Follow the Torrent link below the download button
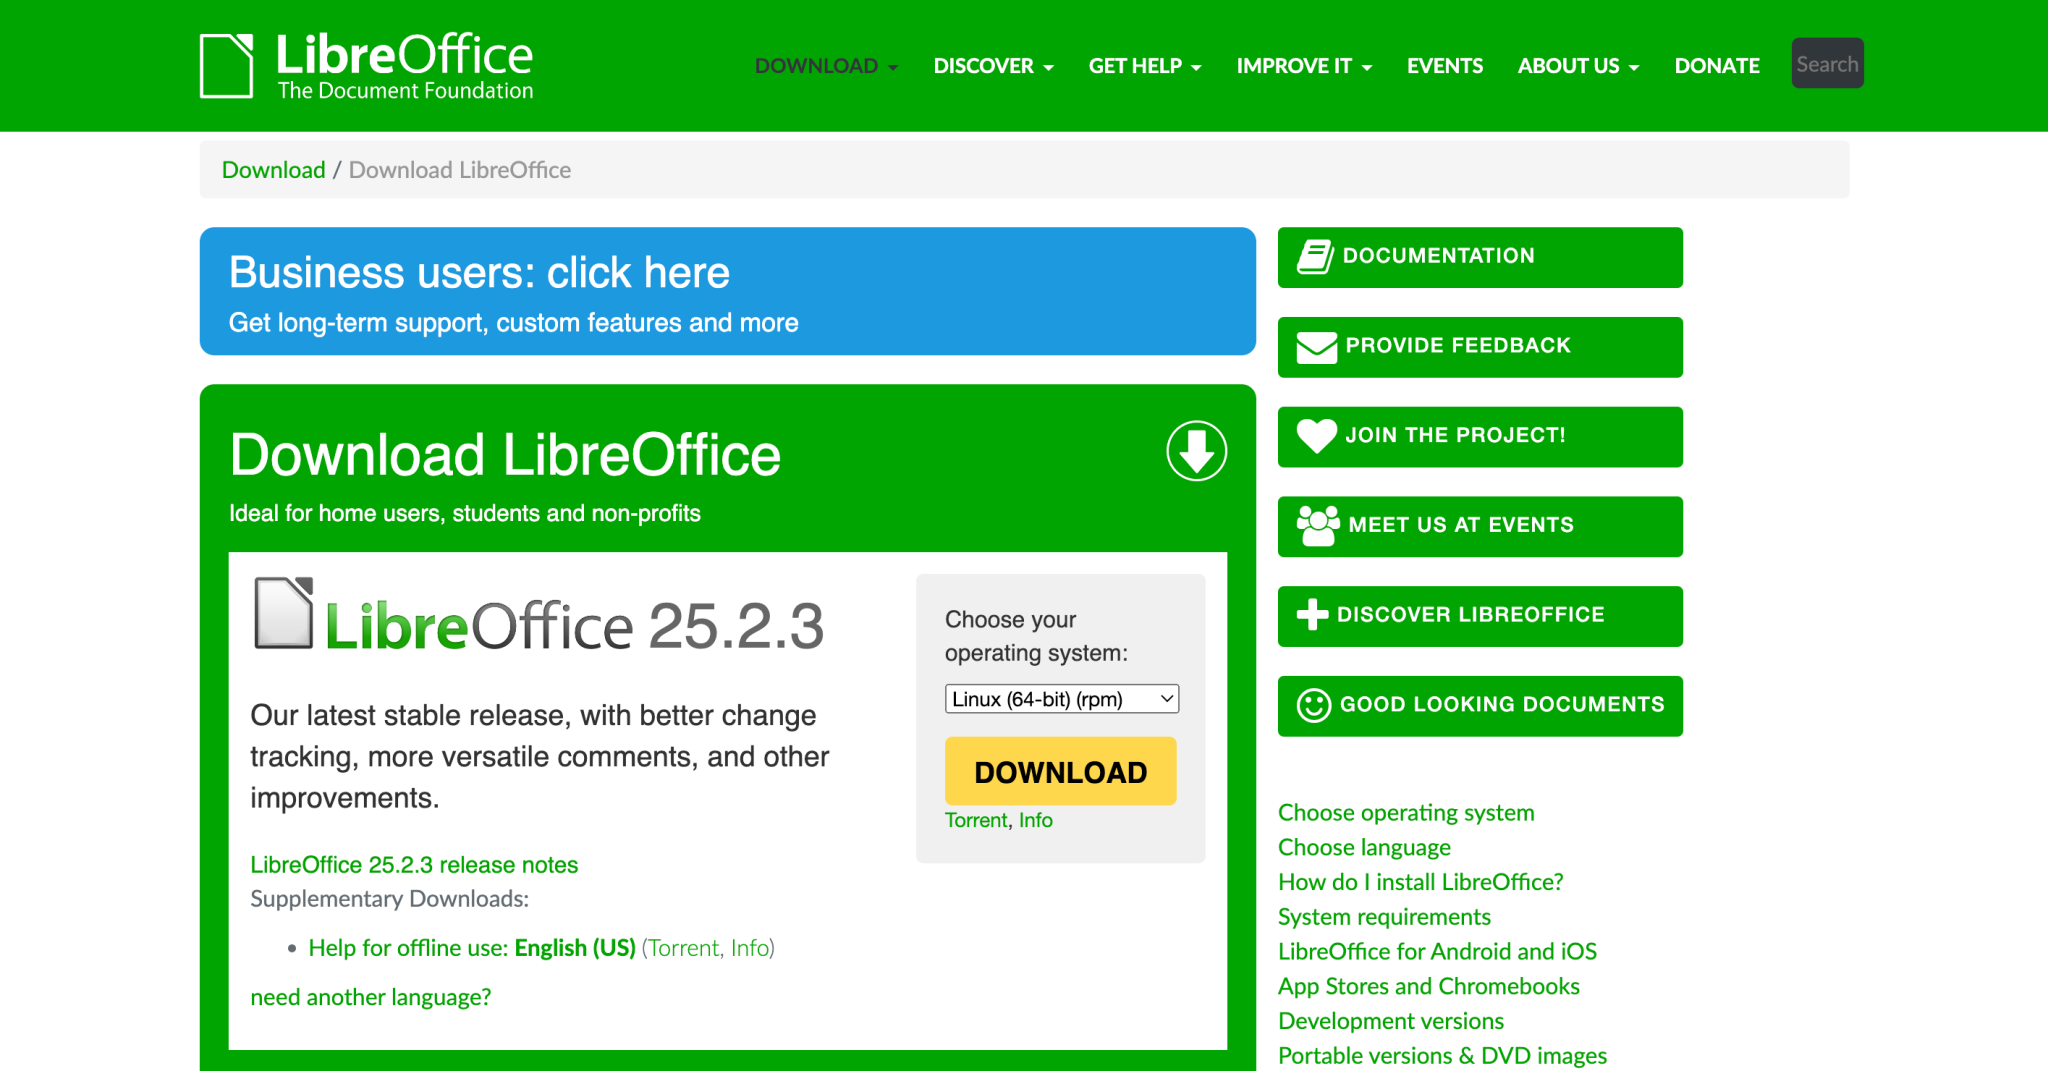 coord(975,819)
